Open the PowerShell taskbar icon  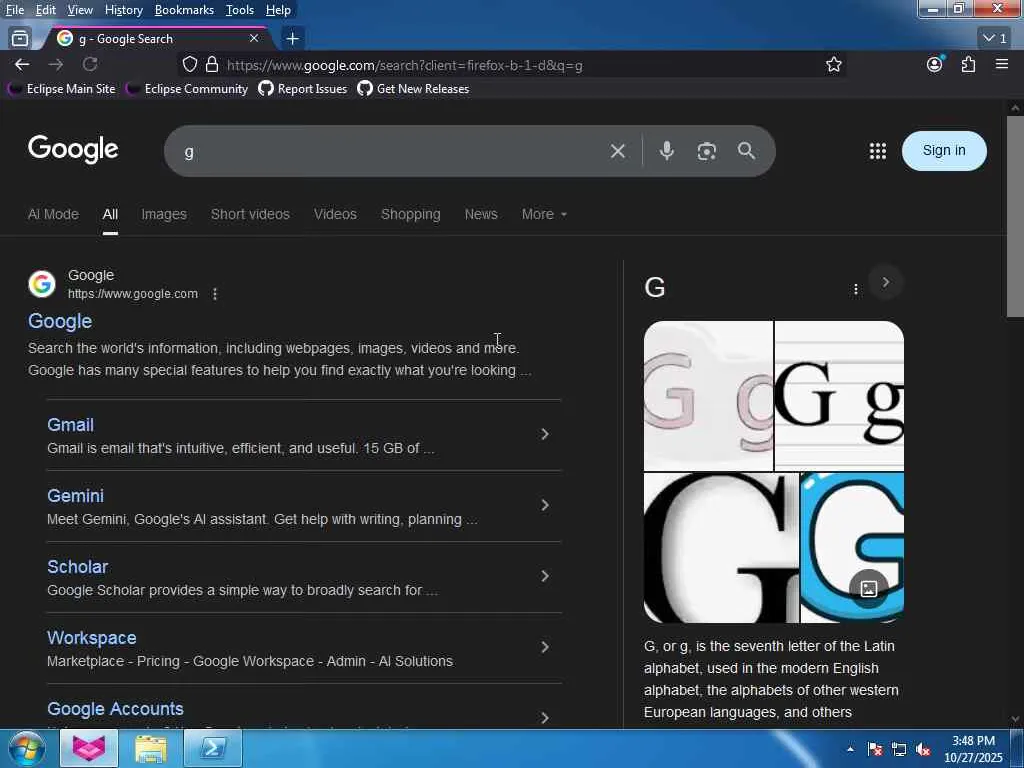213,748
